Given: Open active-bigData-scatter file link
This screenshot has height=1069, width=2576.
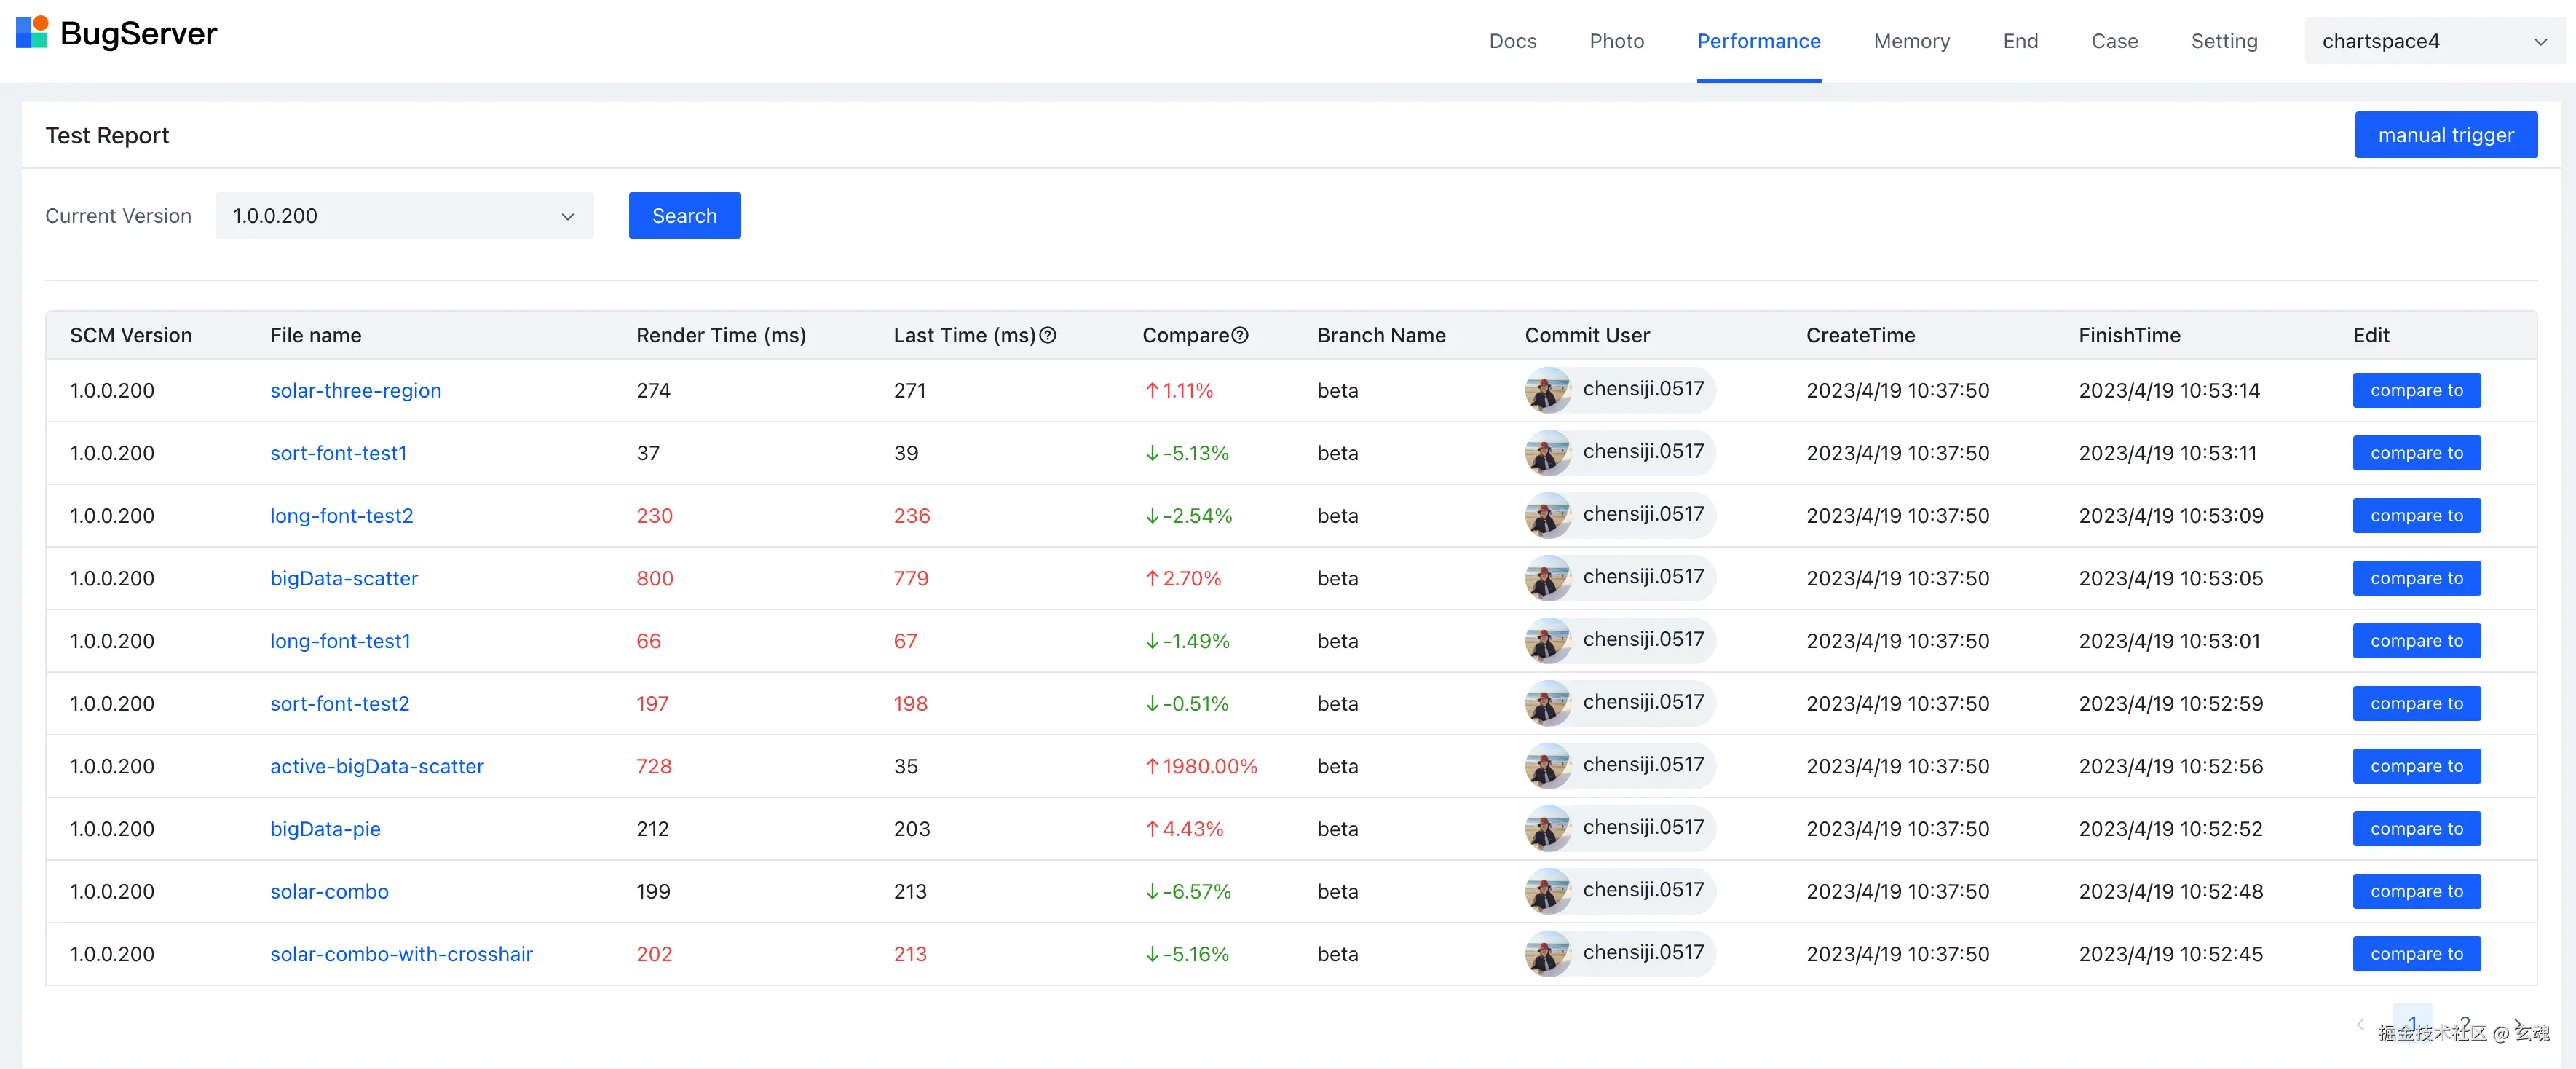Looking at the screenshot, I should click(x=376, y=766).
